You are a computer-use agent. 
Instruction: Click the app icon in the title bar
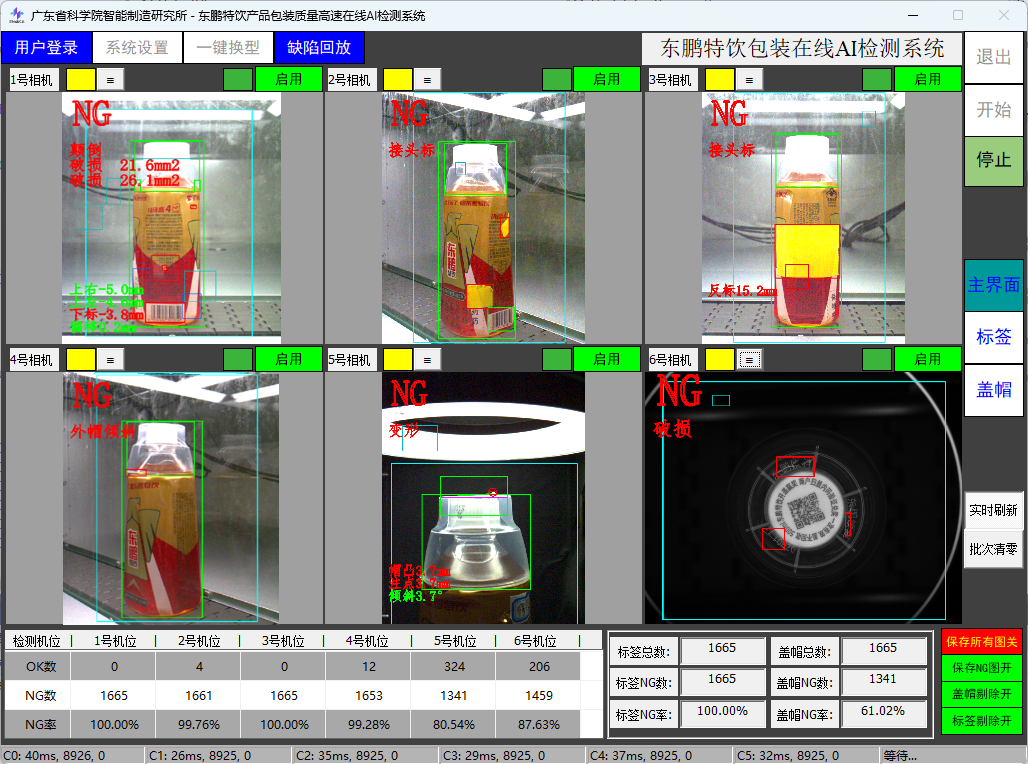coord(16,15)
